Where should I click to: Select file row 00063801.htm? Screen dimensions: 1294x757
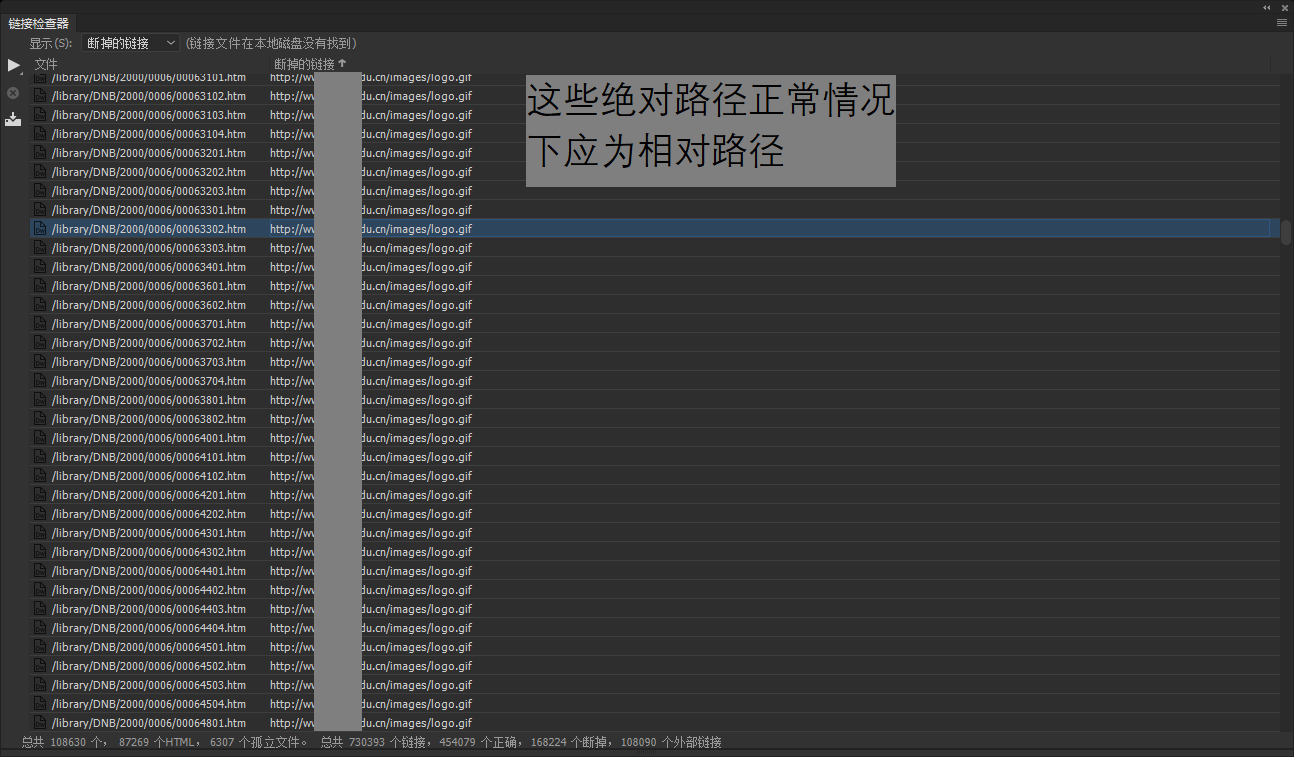click(x=655, y=400)
